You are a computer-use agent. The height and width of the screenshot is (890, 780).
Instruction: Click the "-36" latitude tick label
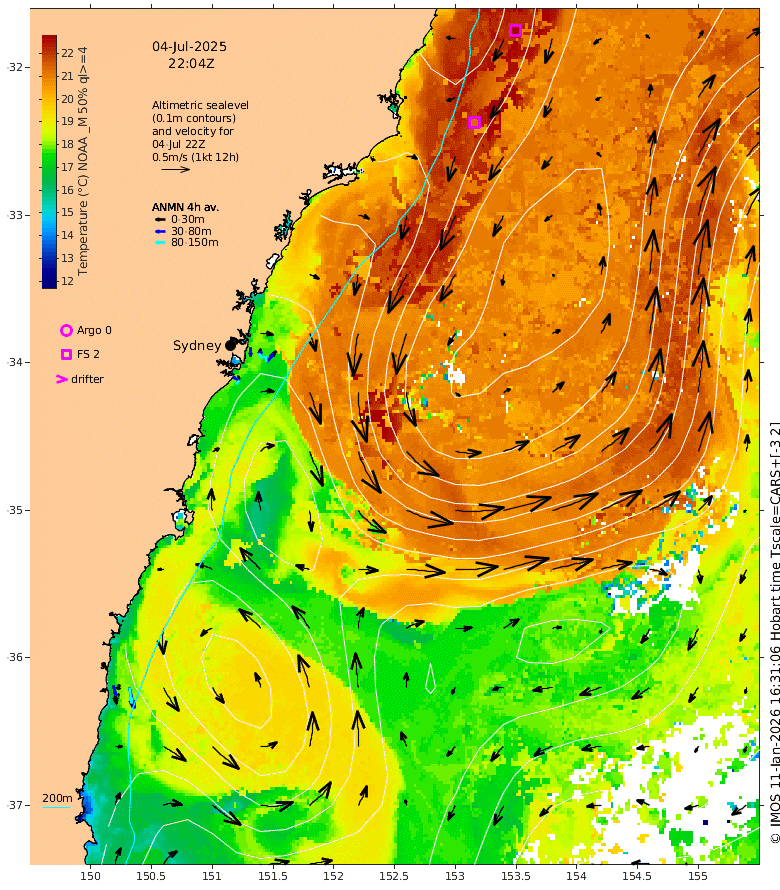[x=15, y=657]
